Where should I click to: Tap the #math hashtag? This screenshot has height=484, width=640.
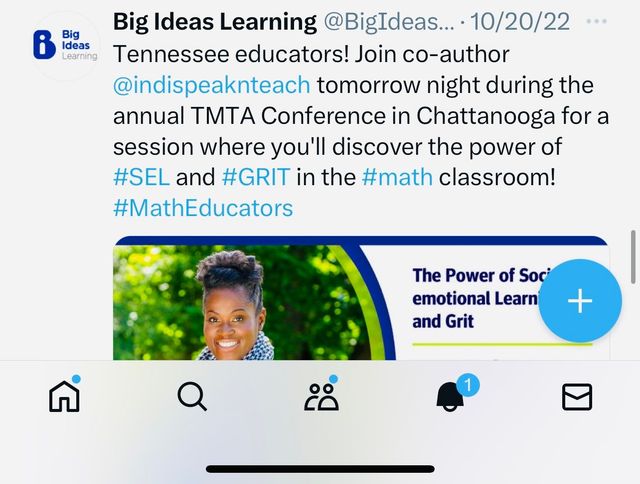click(397, 177)
